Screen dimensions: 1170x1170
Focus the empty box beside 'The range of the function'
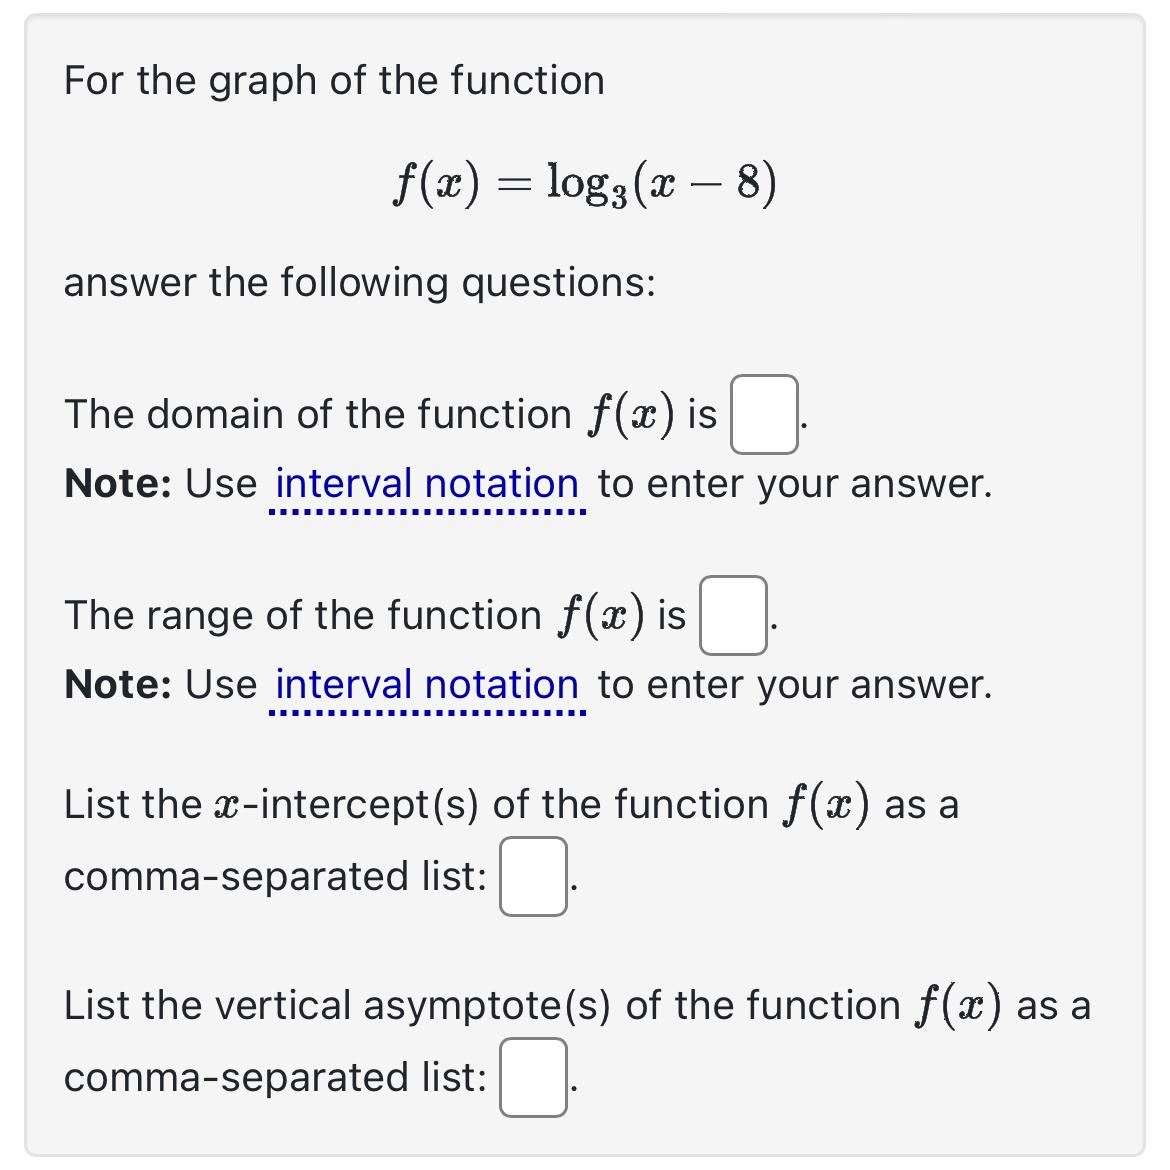click(x=732, y=615)
